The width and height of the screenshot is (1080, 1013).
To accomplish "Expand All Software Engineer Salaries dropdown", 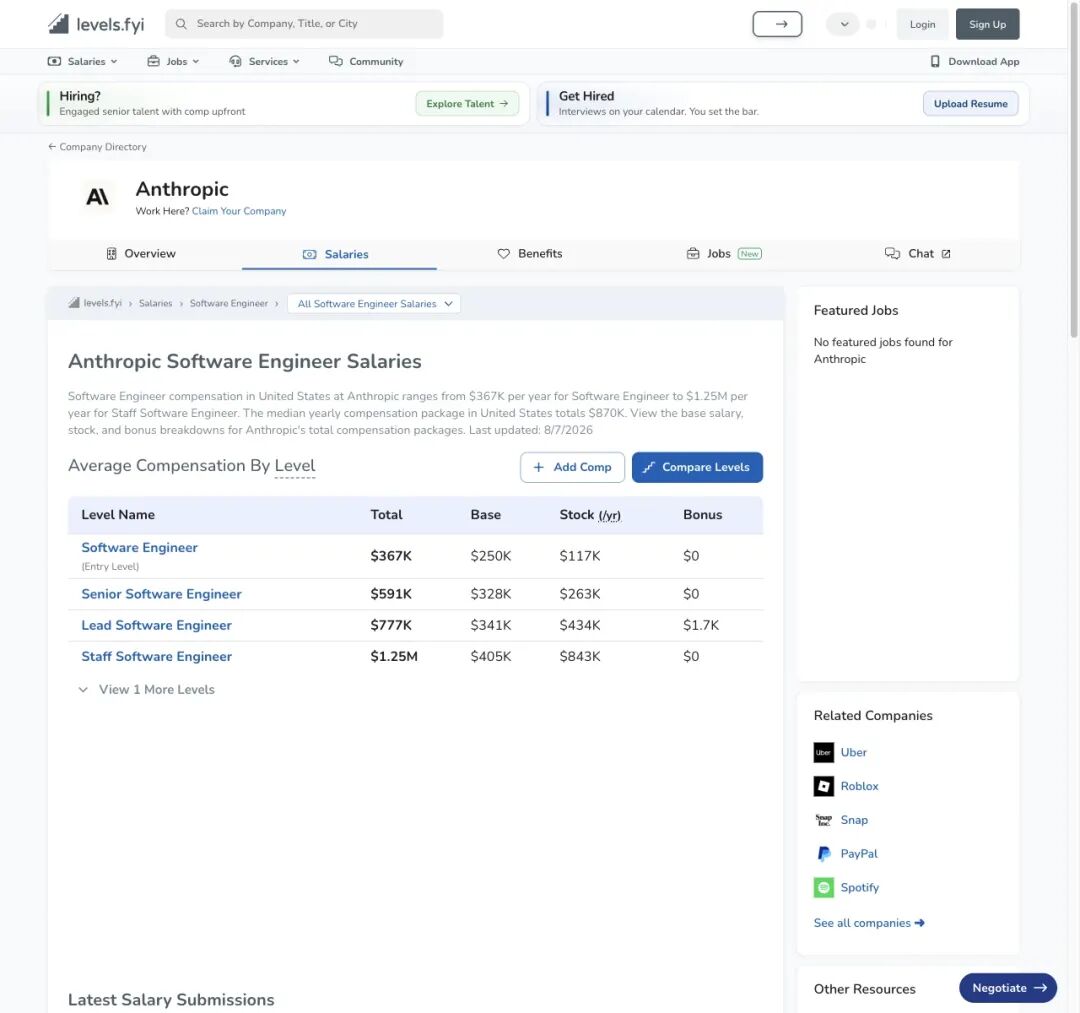I will [x=374, y=304].
